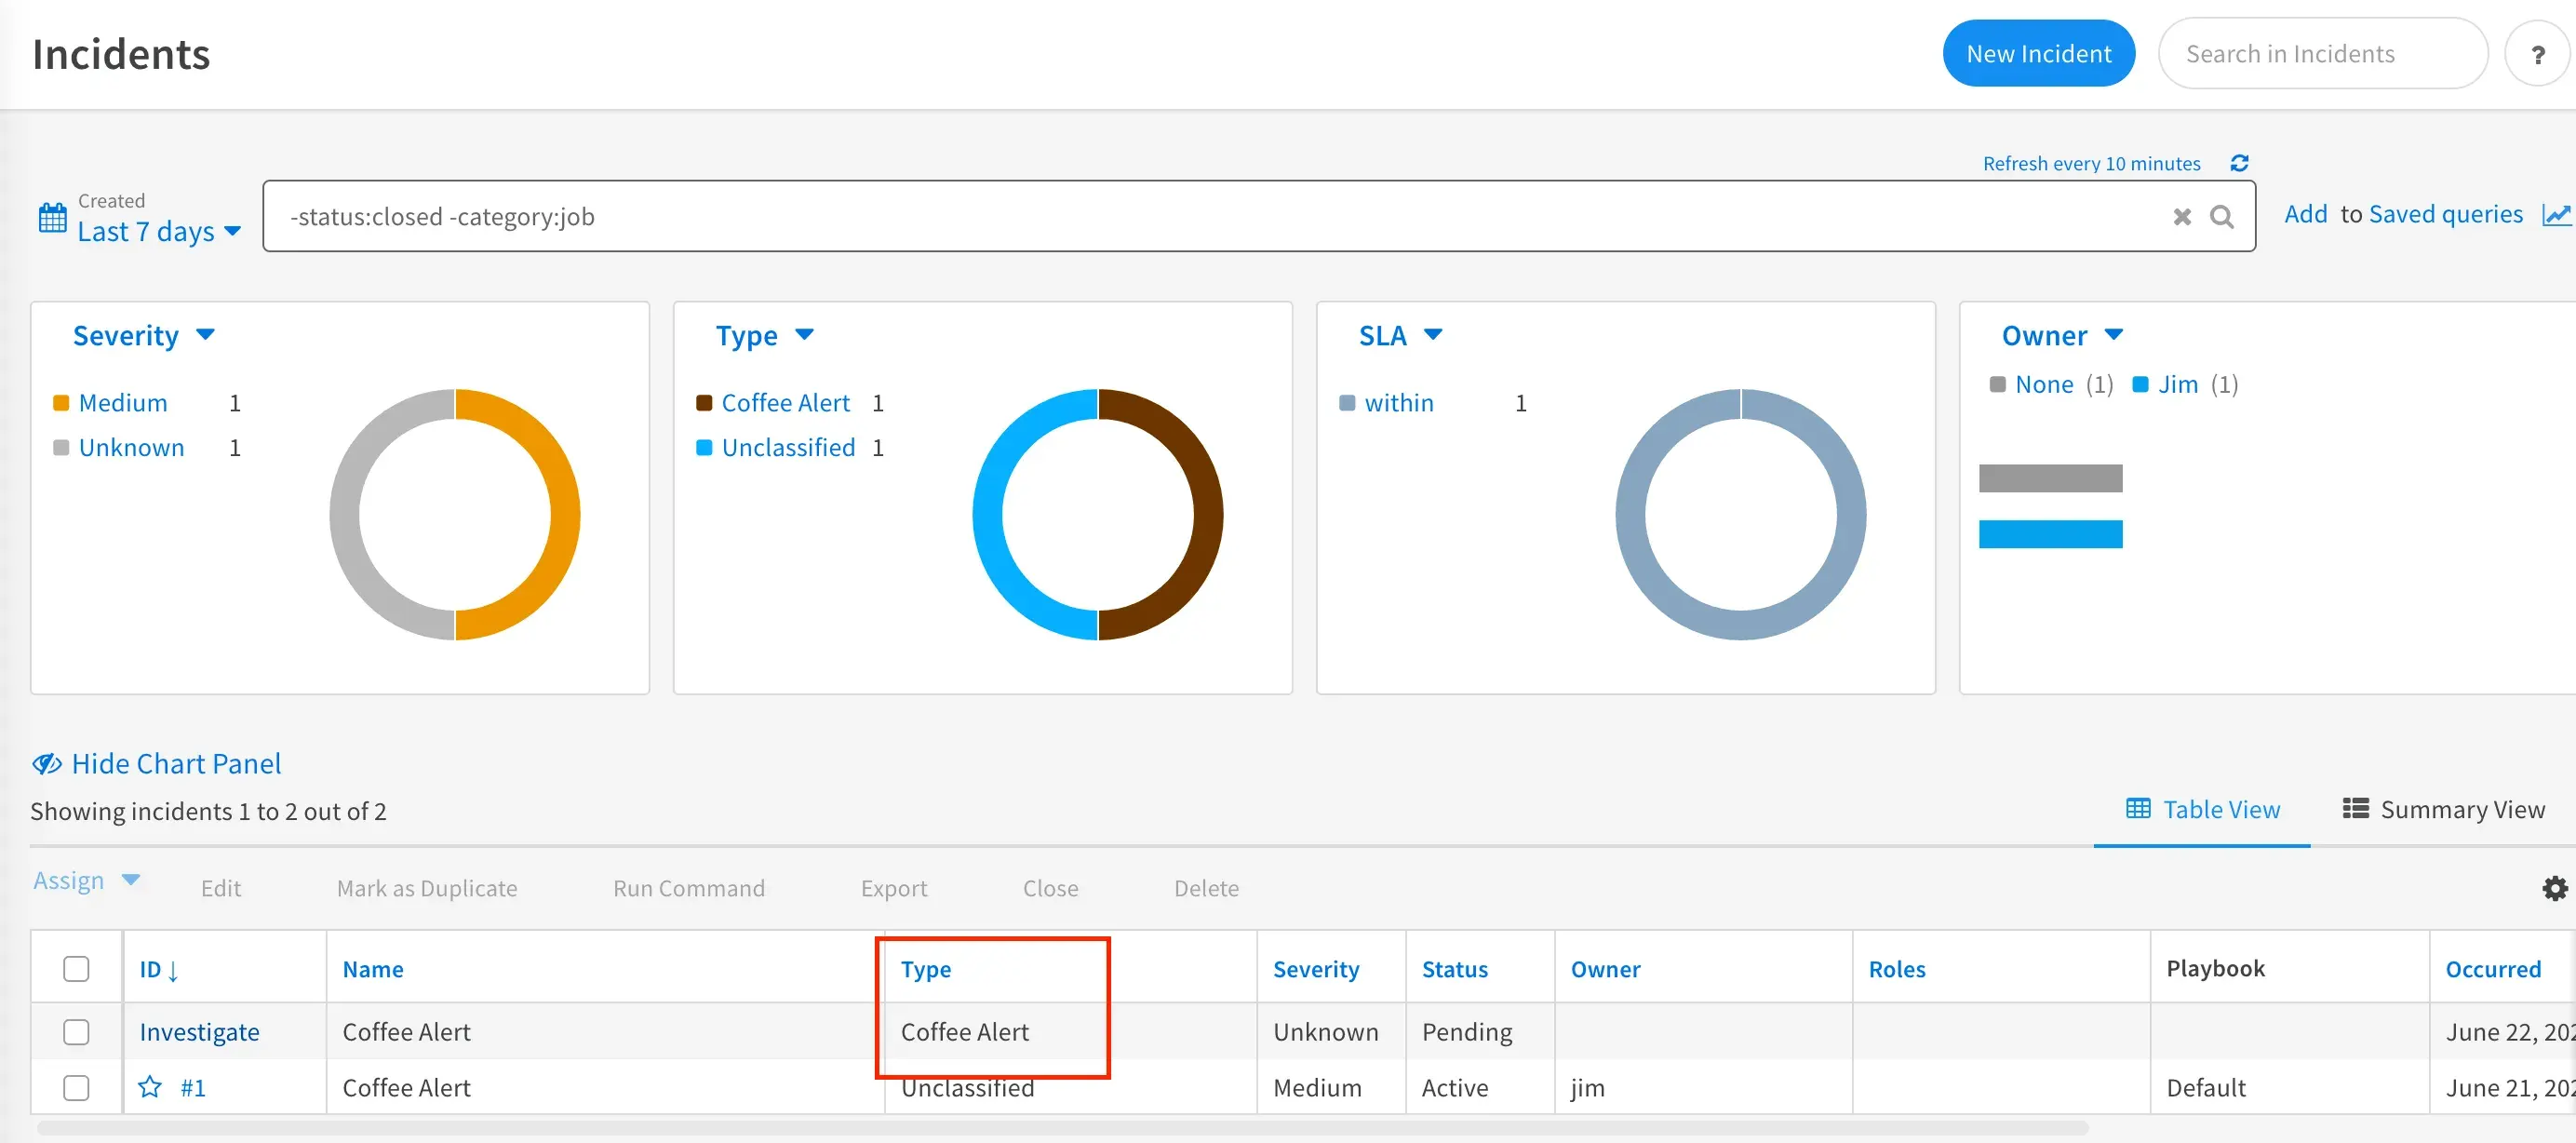2576x1143 pixels.
Task: Click the horizontal table scrollbar
Action: 1062,1128
